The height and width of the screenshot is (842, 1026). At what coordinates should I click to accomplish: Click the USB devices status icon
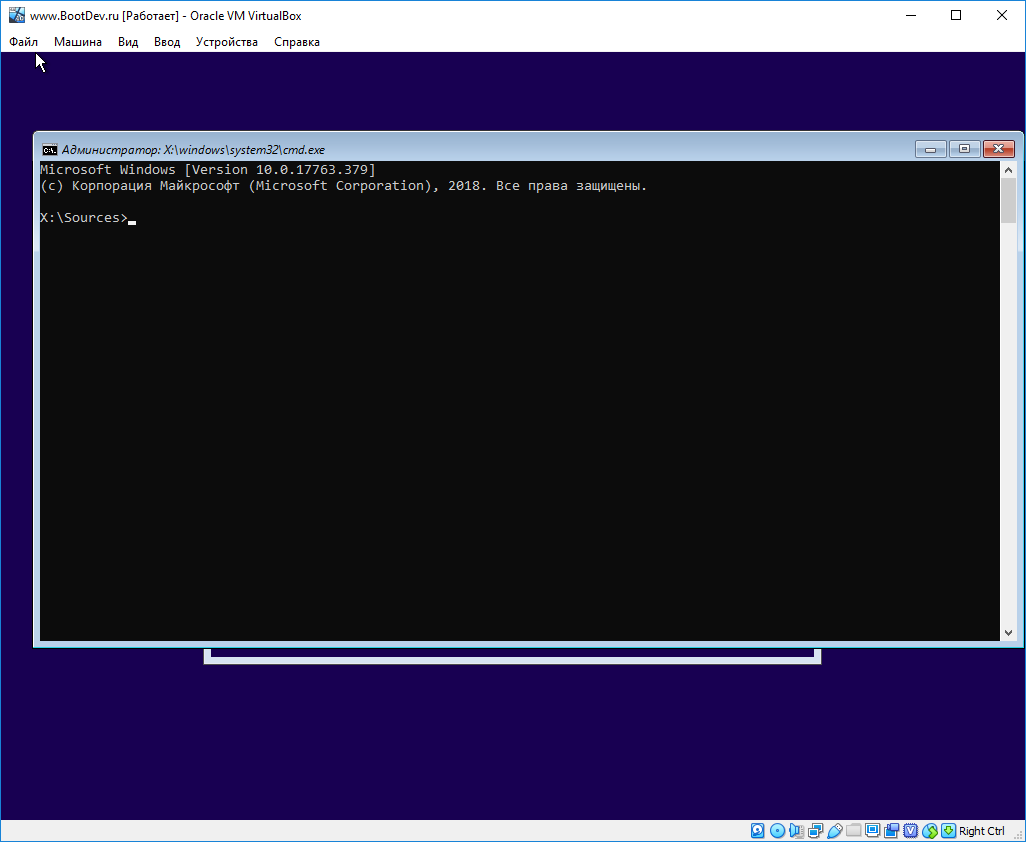[835, 831]
